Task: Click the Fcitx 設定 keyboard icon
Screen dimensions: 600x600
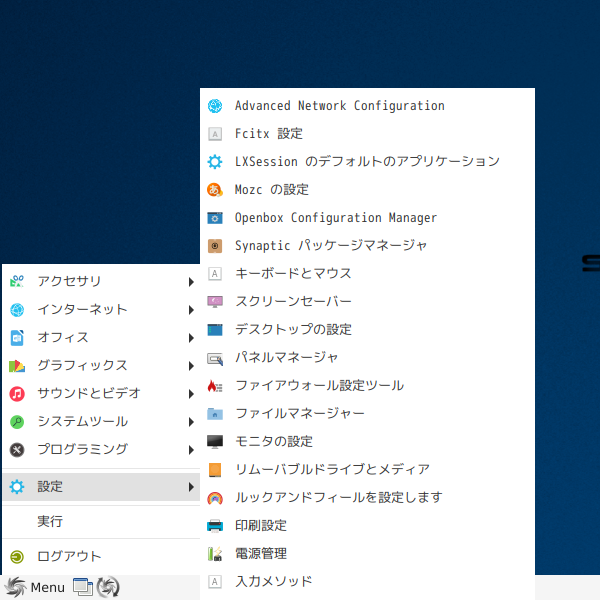Action: tap(215, 134)
